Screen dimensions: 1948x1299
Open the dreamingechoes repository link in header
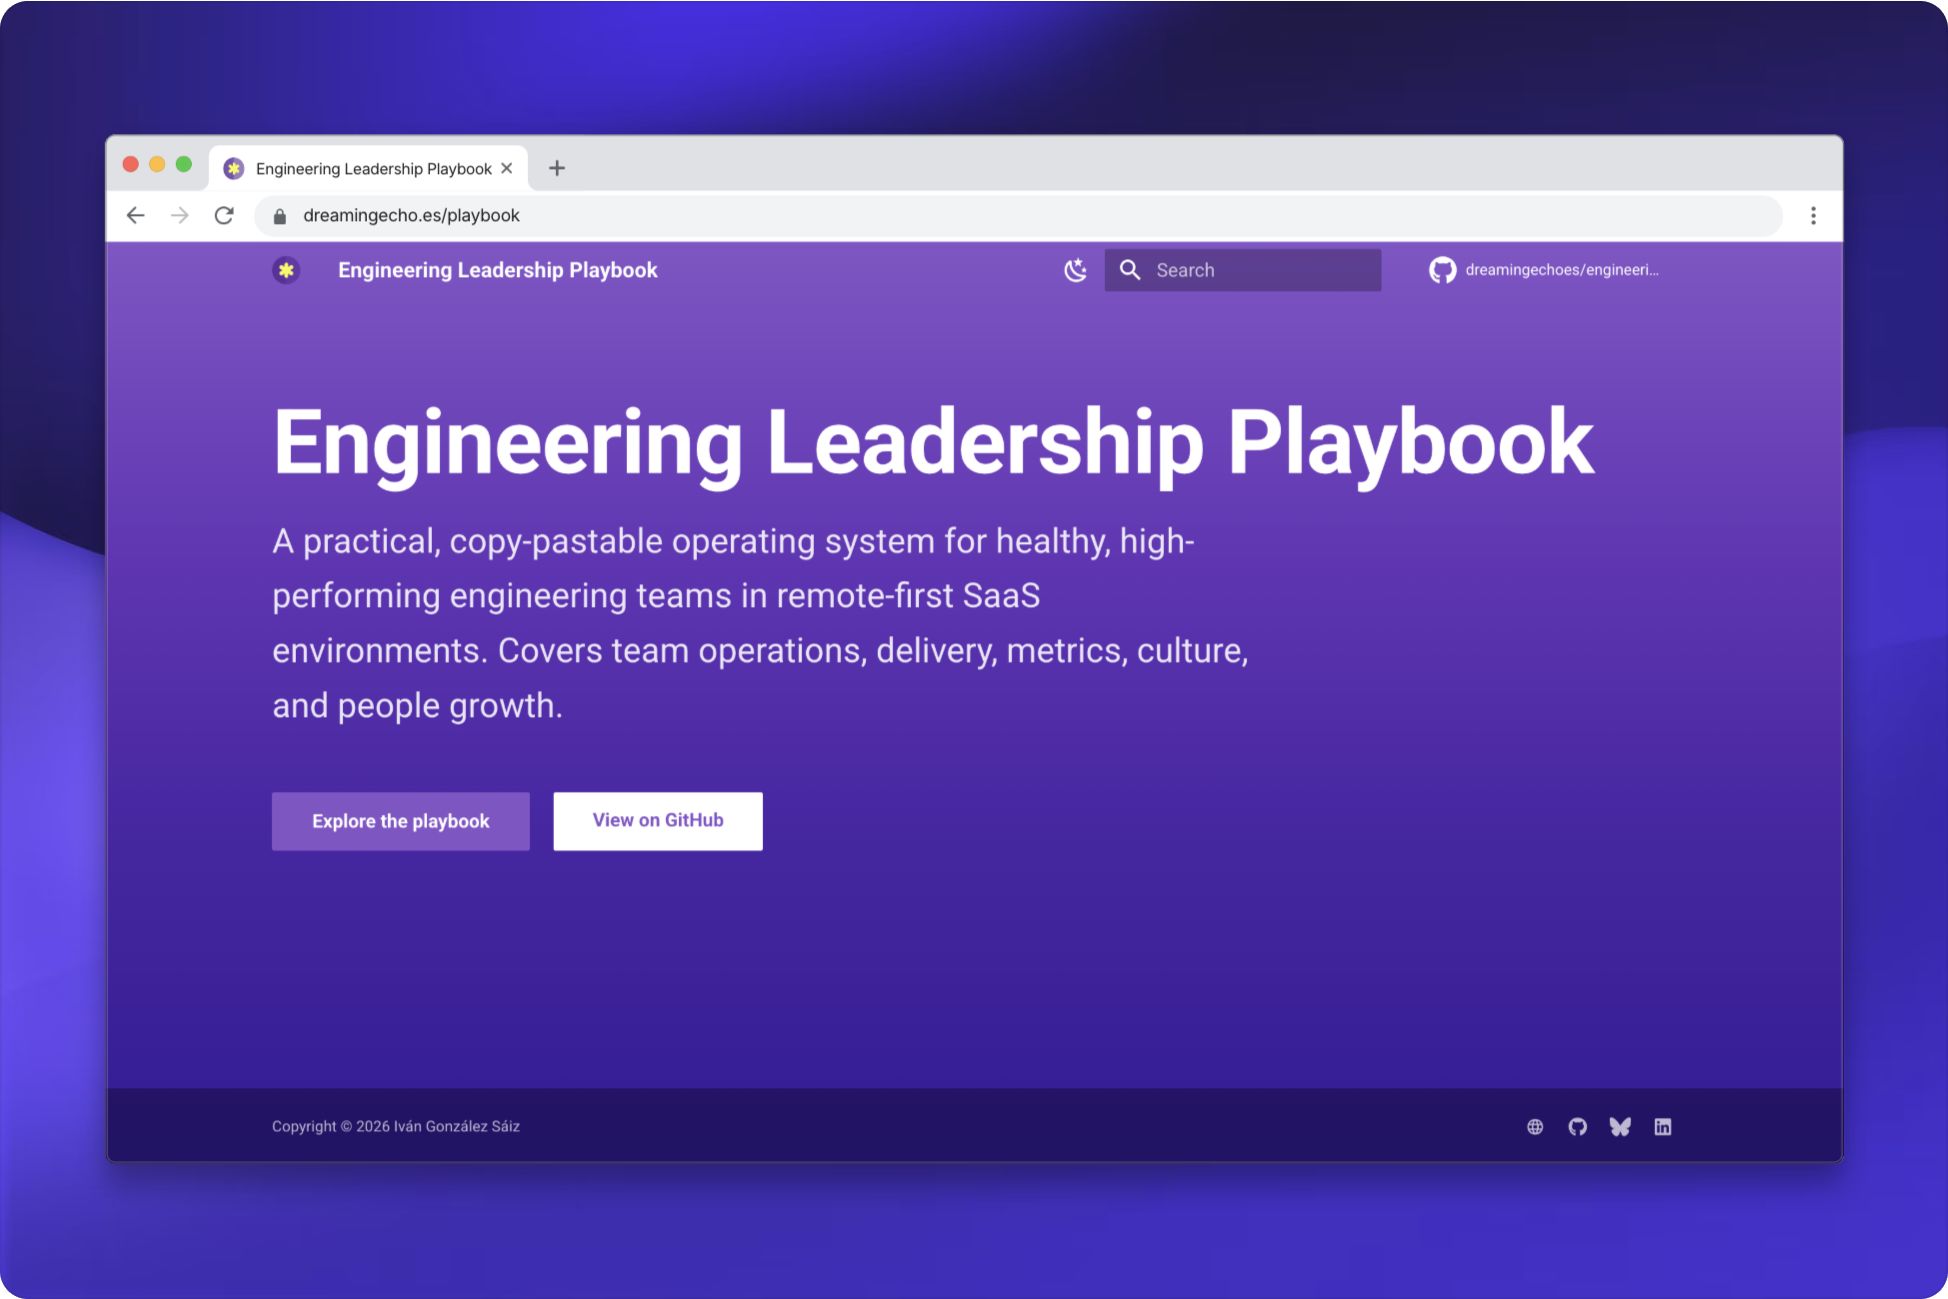click(x=1560, y=270)
